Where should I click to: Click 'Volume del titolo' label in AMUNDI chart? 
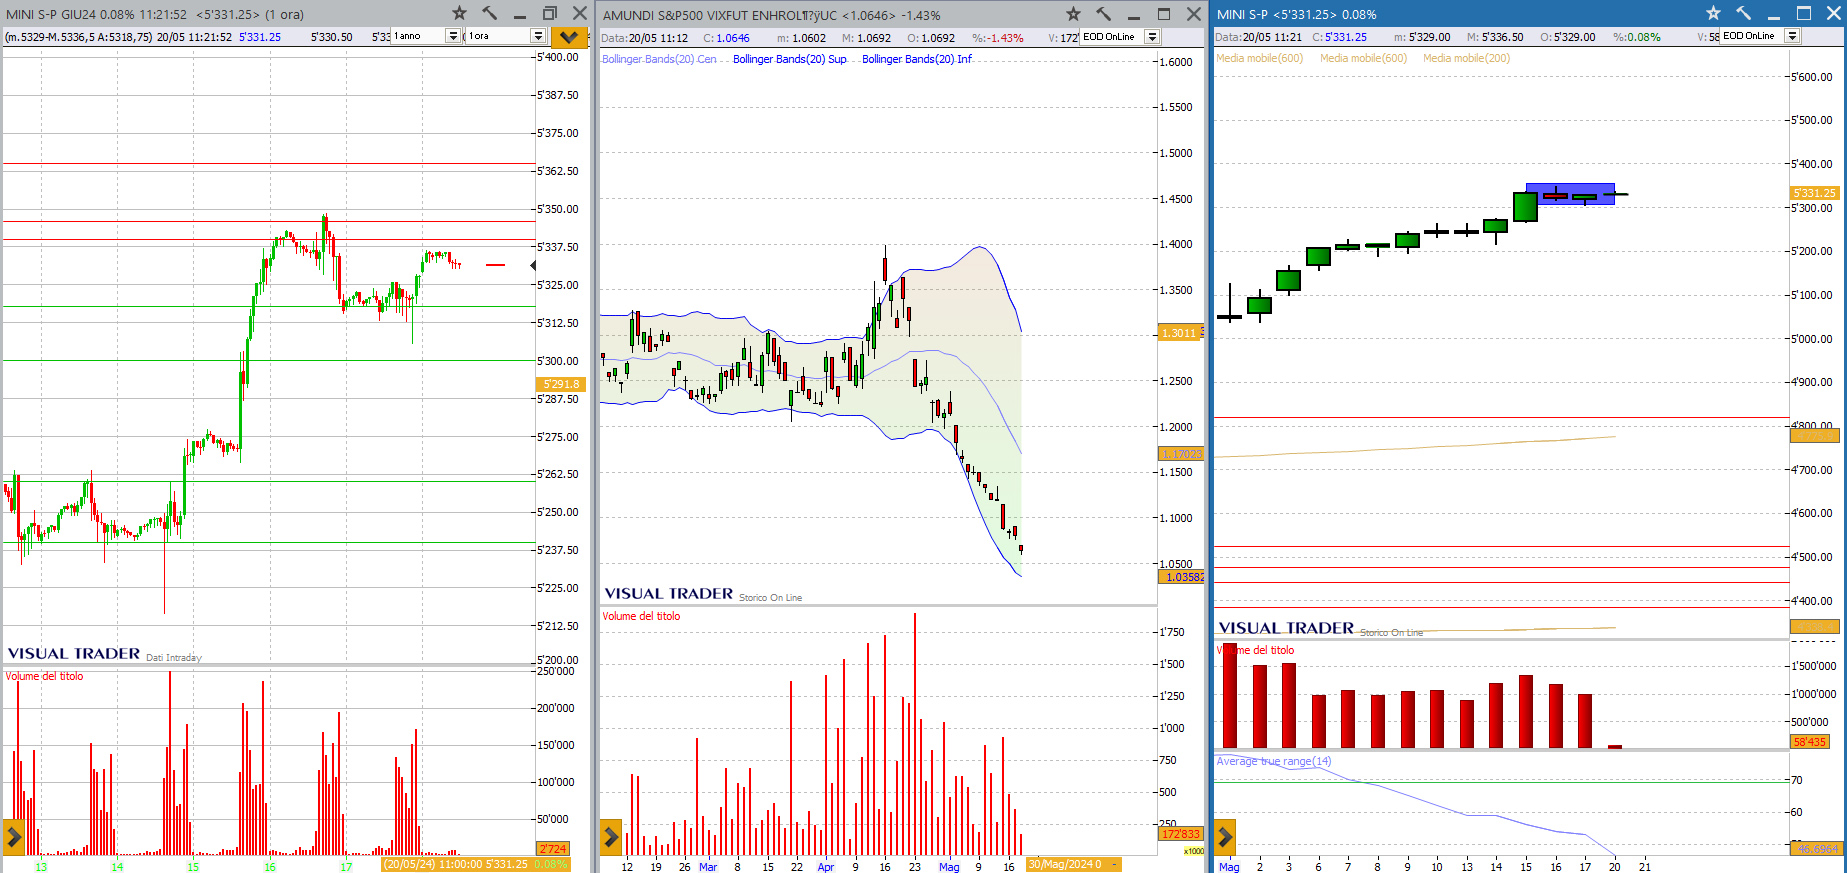[641, 616]
